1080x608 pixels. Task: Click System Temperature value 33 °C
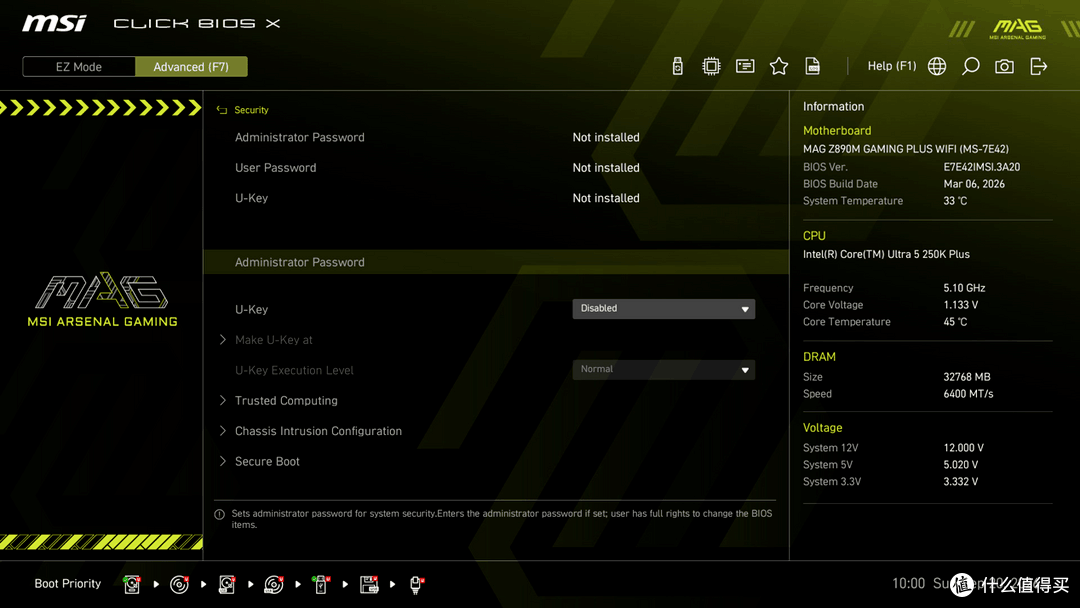tap(955, 201)
